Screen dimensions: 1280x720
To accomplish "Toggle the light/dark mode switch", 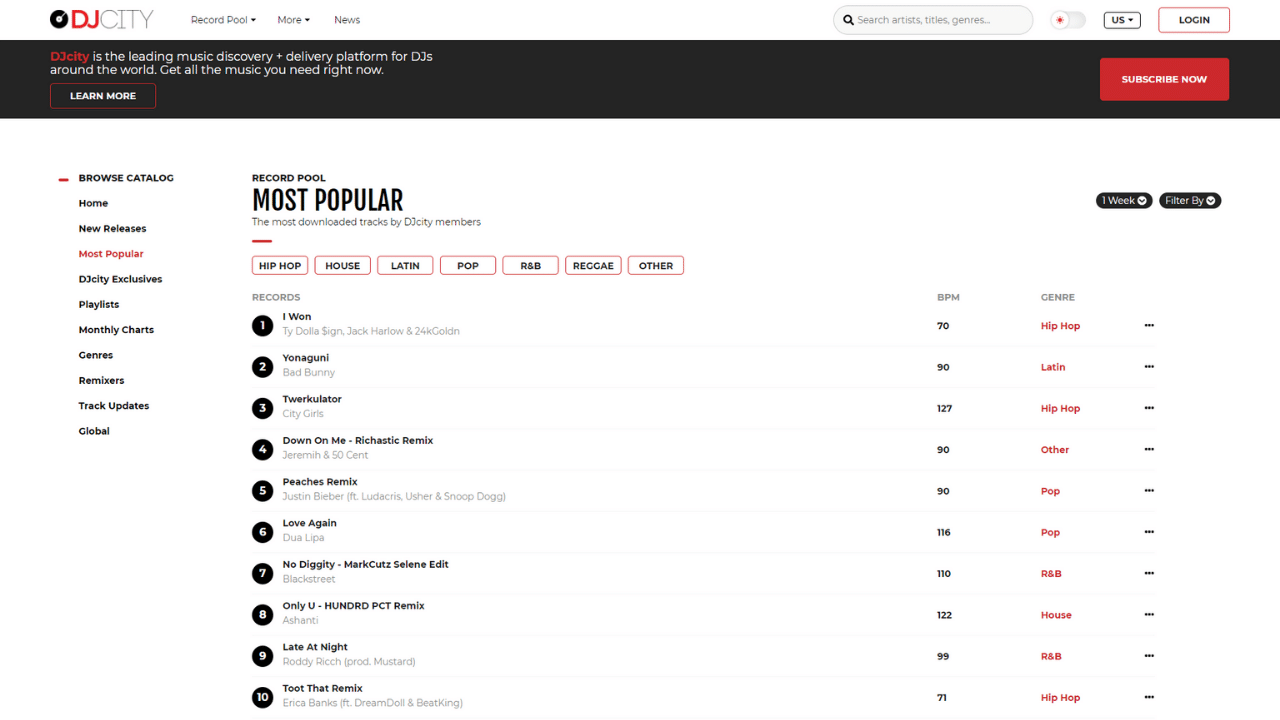I will tap(1067, 19).
